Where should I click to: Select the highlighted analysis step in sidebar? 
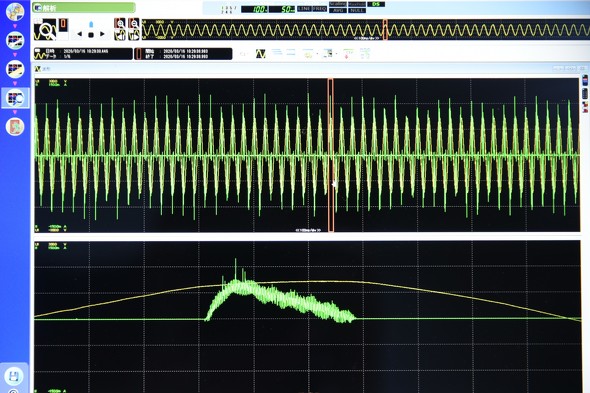(x=15, y=98)
